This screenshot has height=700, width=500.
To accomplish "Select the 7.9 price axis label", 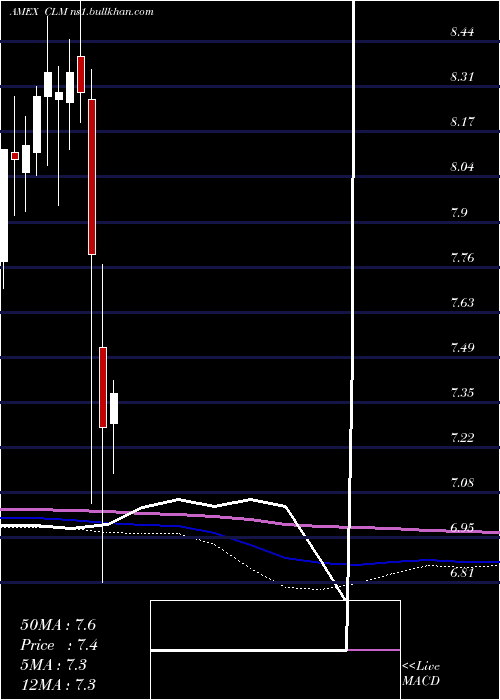I will (x=459, y=212).
